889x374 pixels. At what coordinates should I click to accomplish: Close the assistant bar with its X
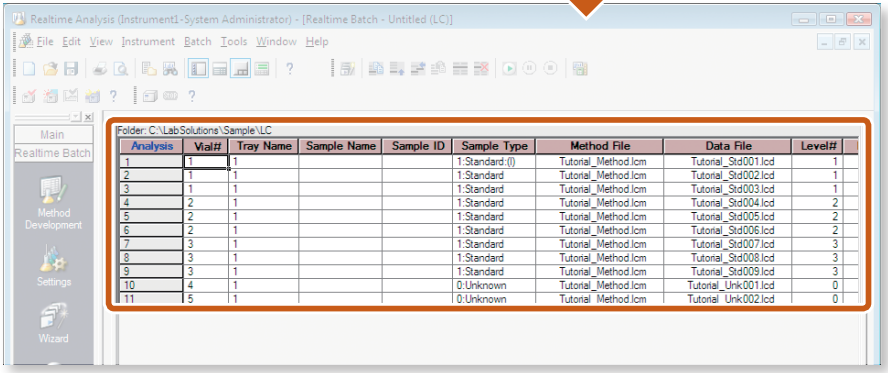tap(88, 117)
